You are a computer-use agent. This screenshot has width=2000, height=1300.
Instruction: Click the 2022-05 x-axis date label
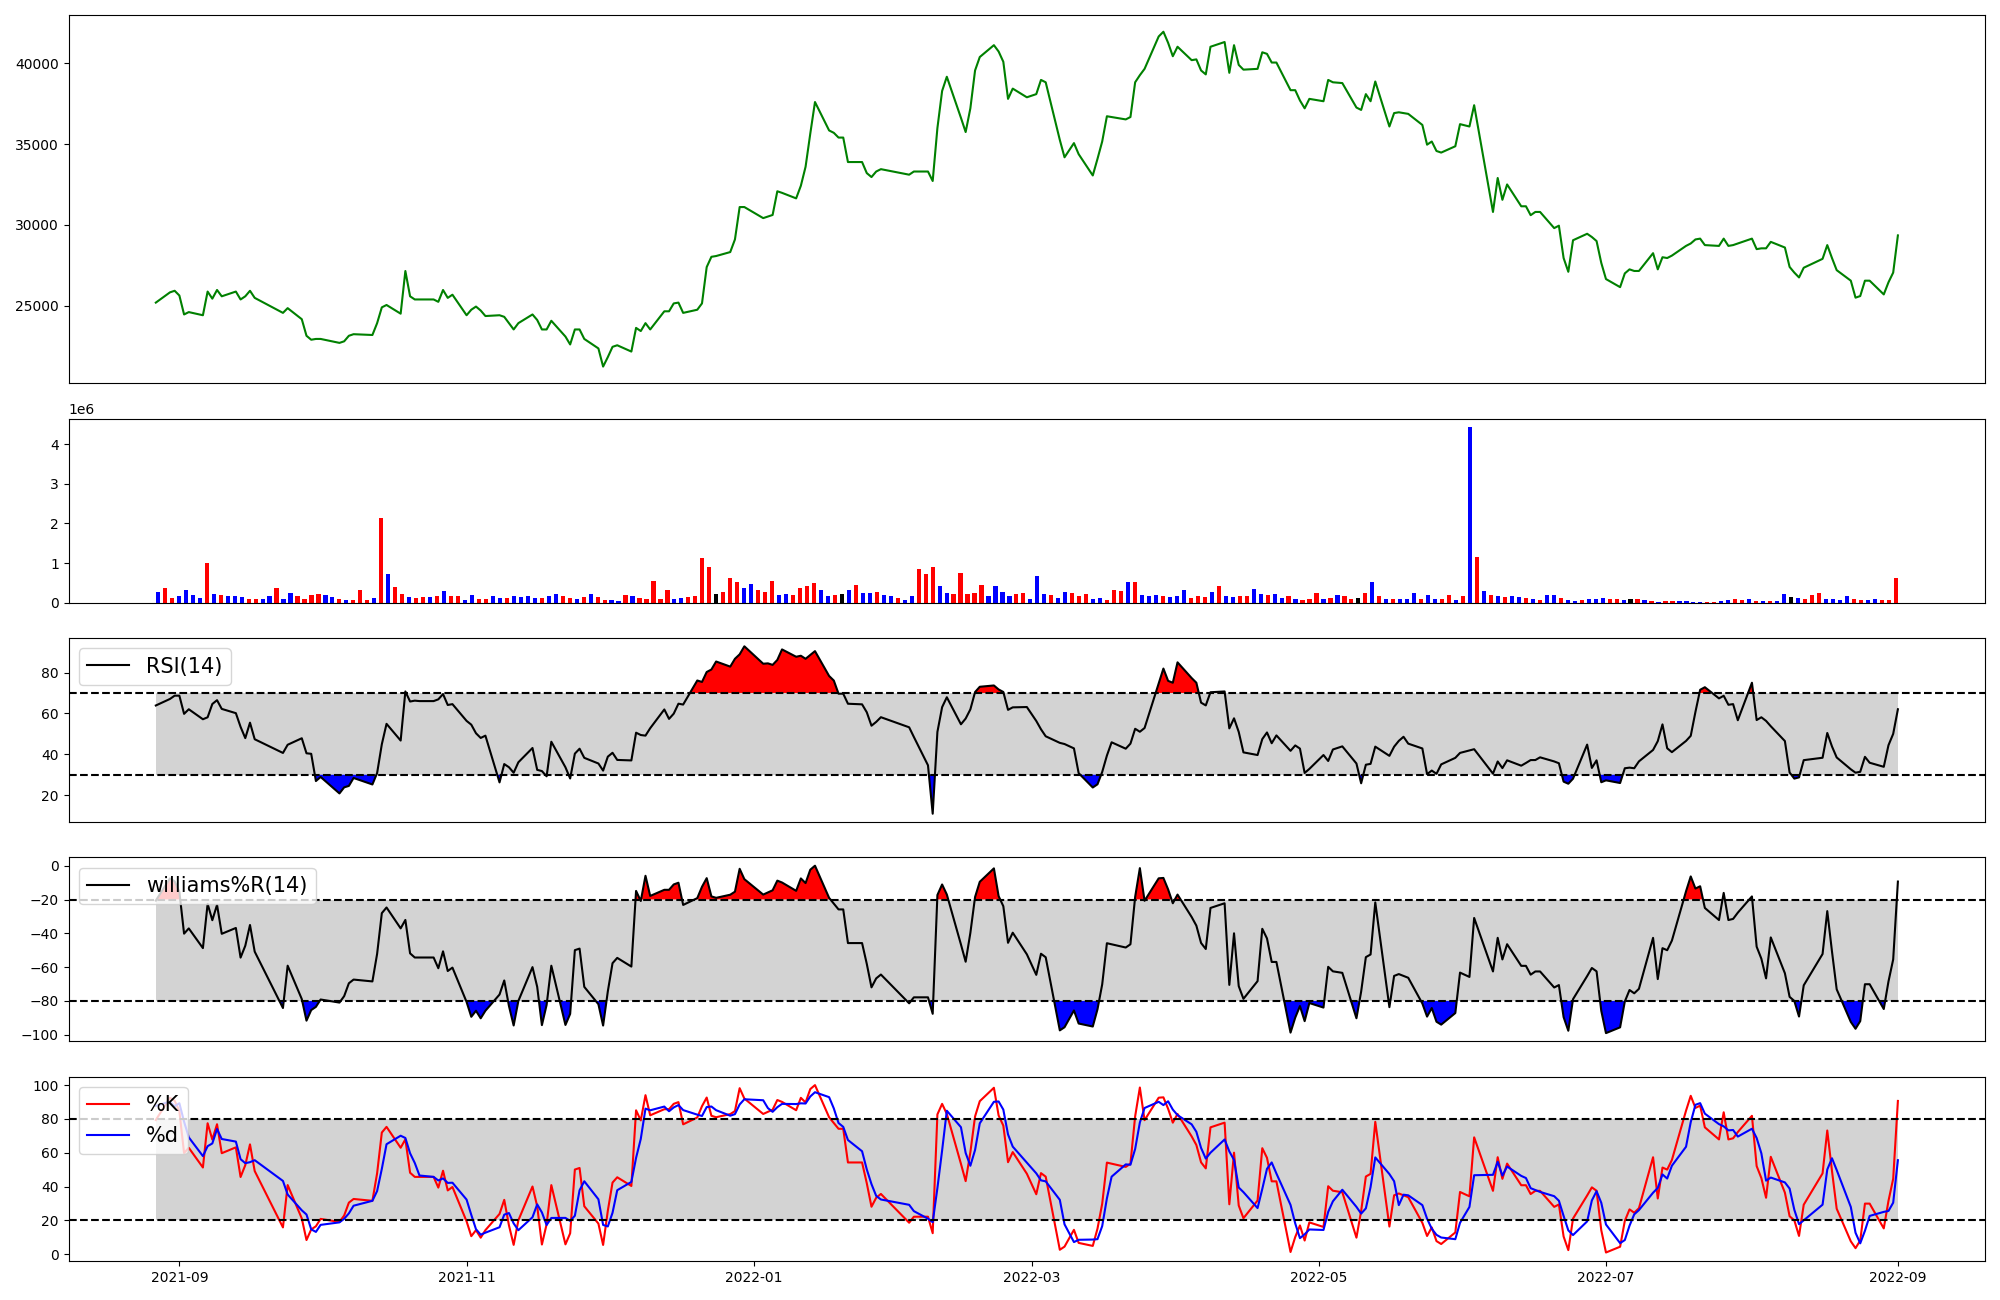click(1318, 1277)
